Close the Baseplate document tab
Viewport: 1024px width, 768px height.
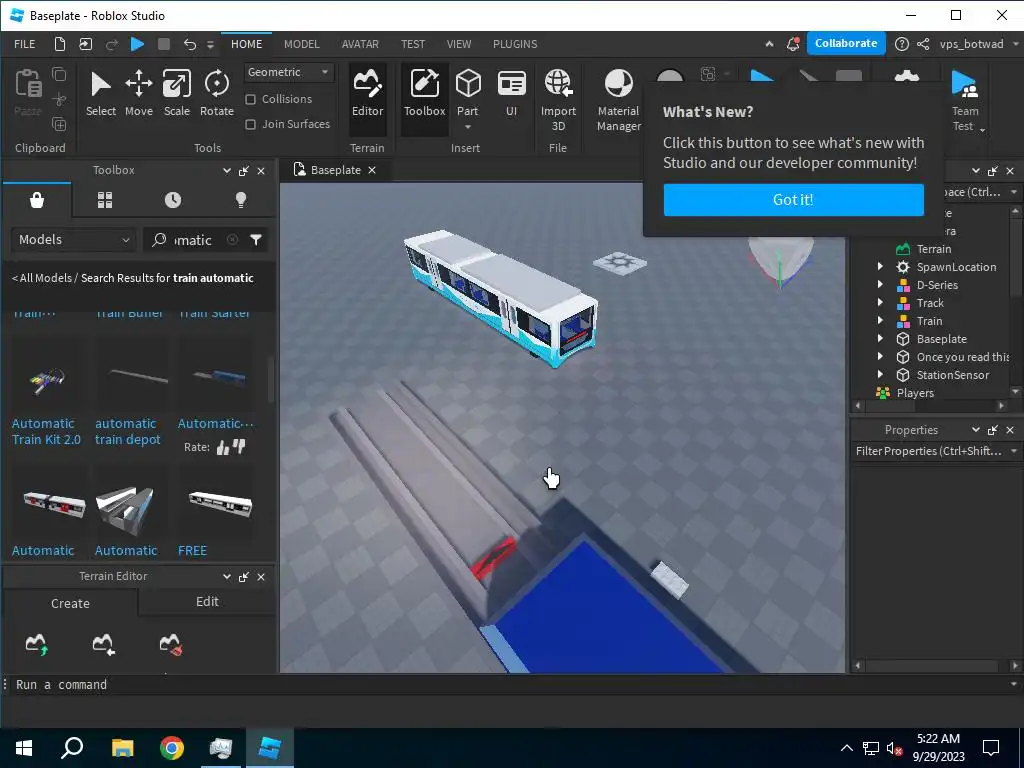(x=372, y=170)
